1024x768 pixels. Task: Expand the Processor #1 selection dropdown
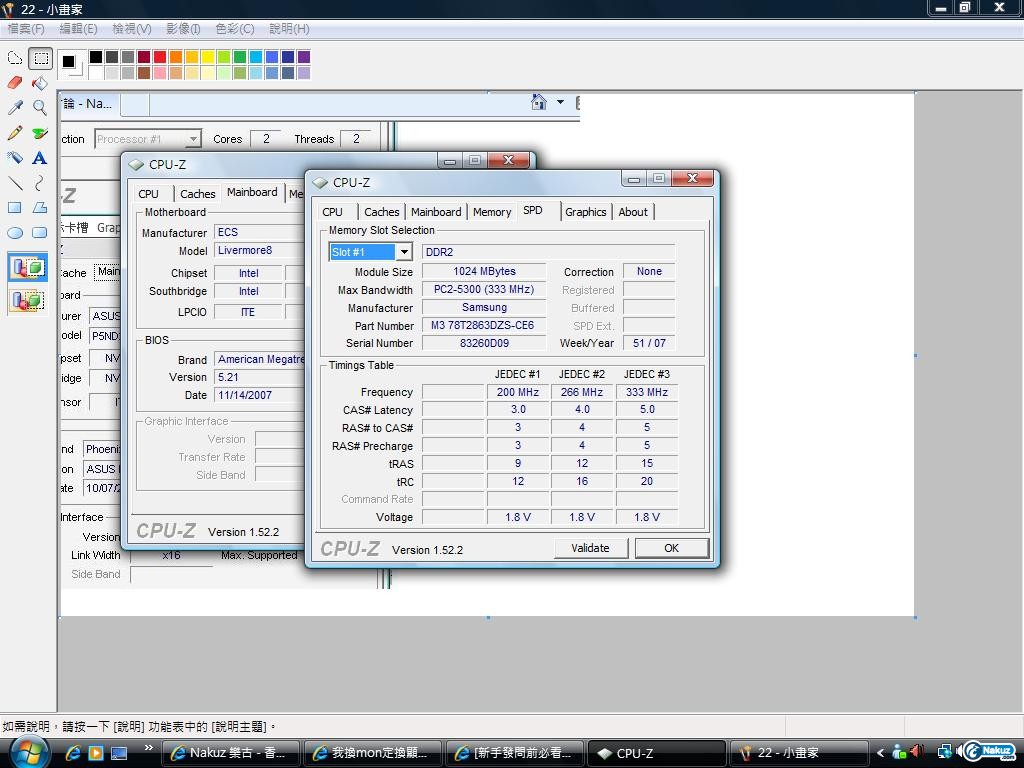point(193,139)
